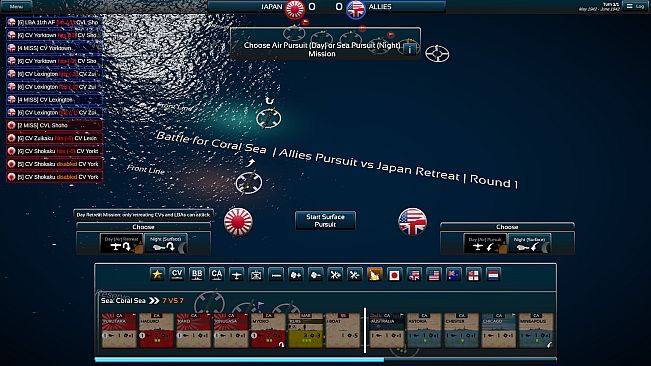Click the Allies flag in score bar
Screen dimensions: 651x366
tap(356, 9)
